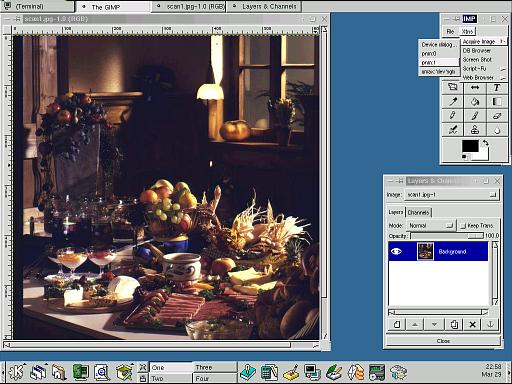The width and height of the screenshot is (512, 384).
Task: Select the Clone stamp tool
Action: point(475,130)
